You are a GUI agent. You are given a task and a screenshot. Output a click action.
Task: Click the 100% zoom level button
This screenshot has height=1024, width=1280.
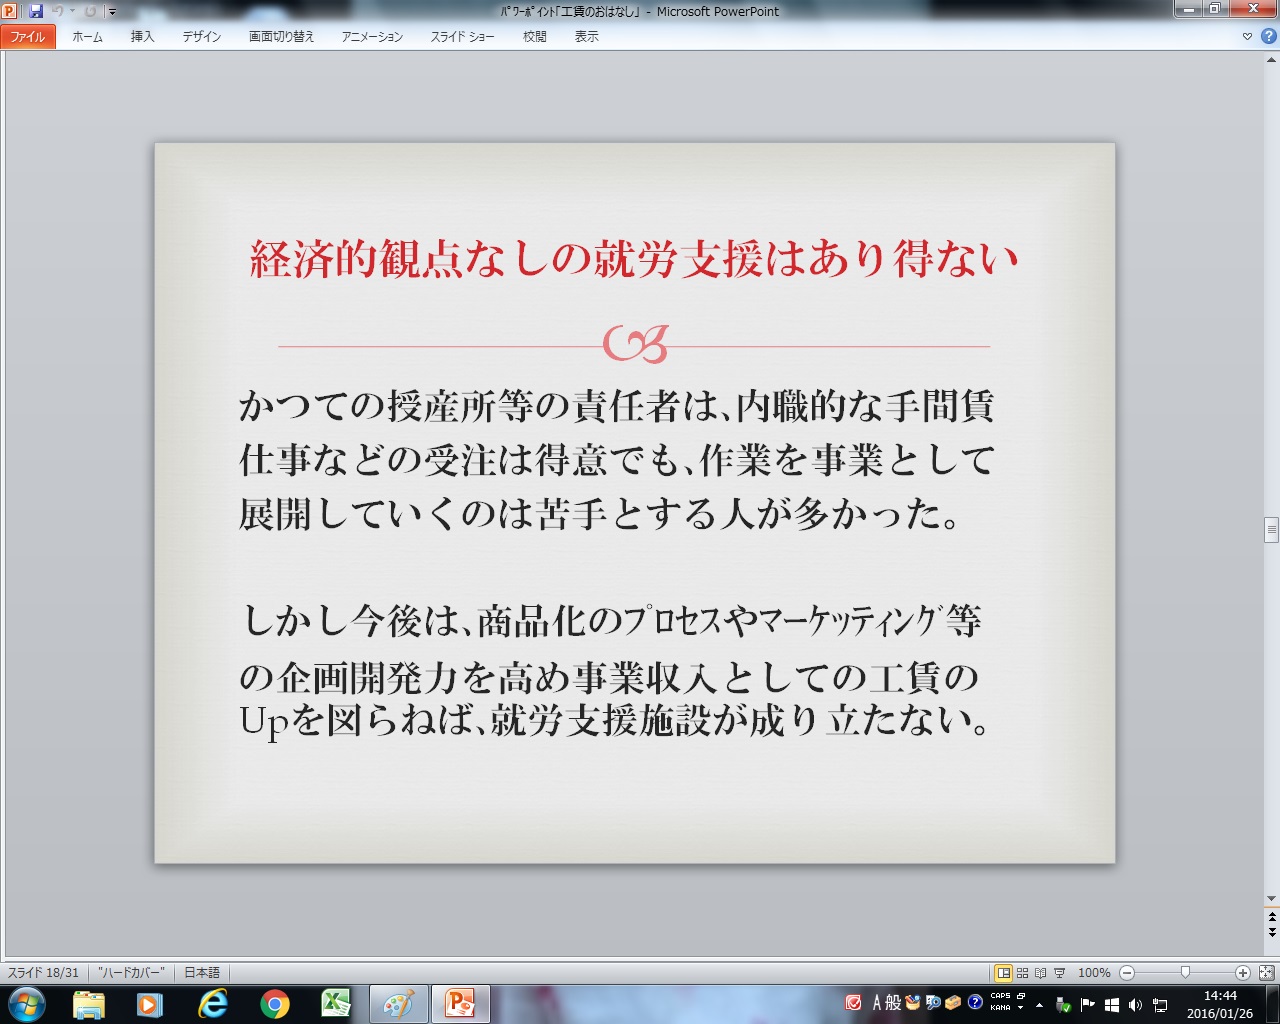pos(1094,972)
